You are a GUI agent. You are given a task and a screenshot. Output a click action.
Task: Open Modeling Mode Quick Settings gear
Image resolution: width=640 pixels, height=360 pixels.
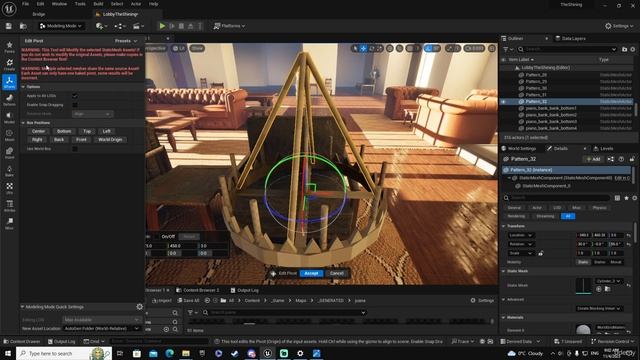[x=140, y=307]
